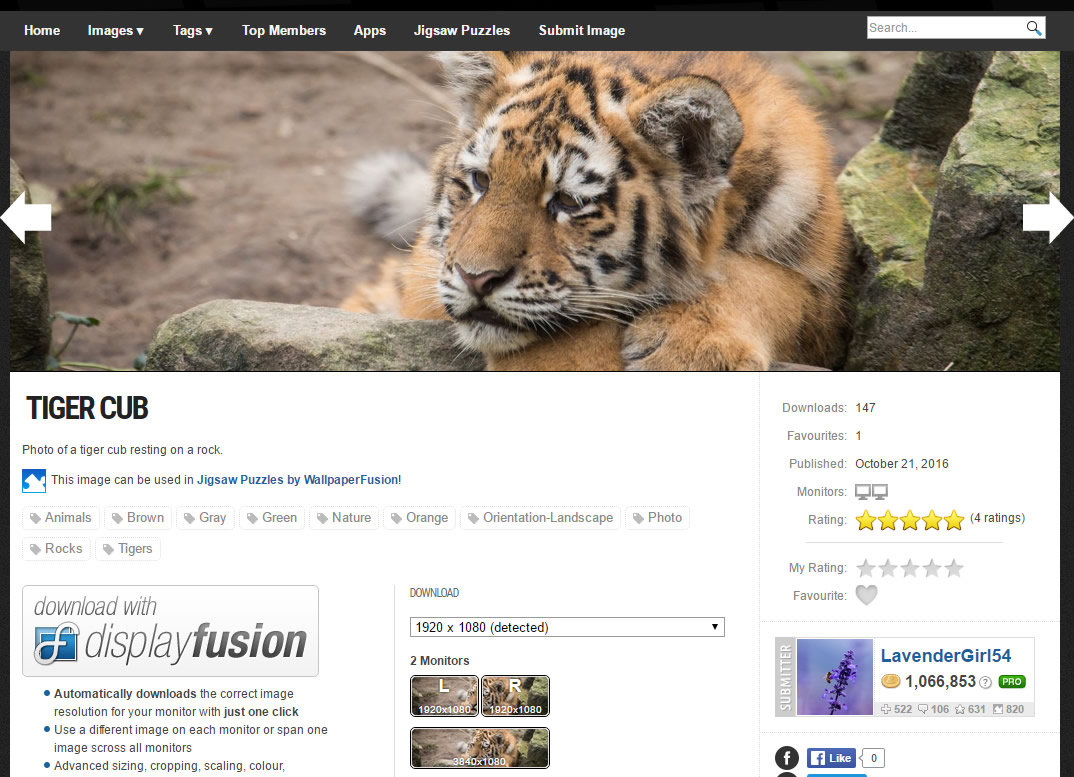
Task: Select the Orange color tag
Action: point(418,518)
